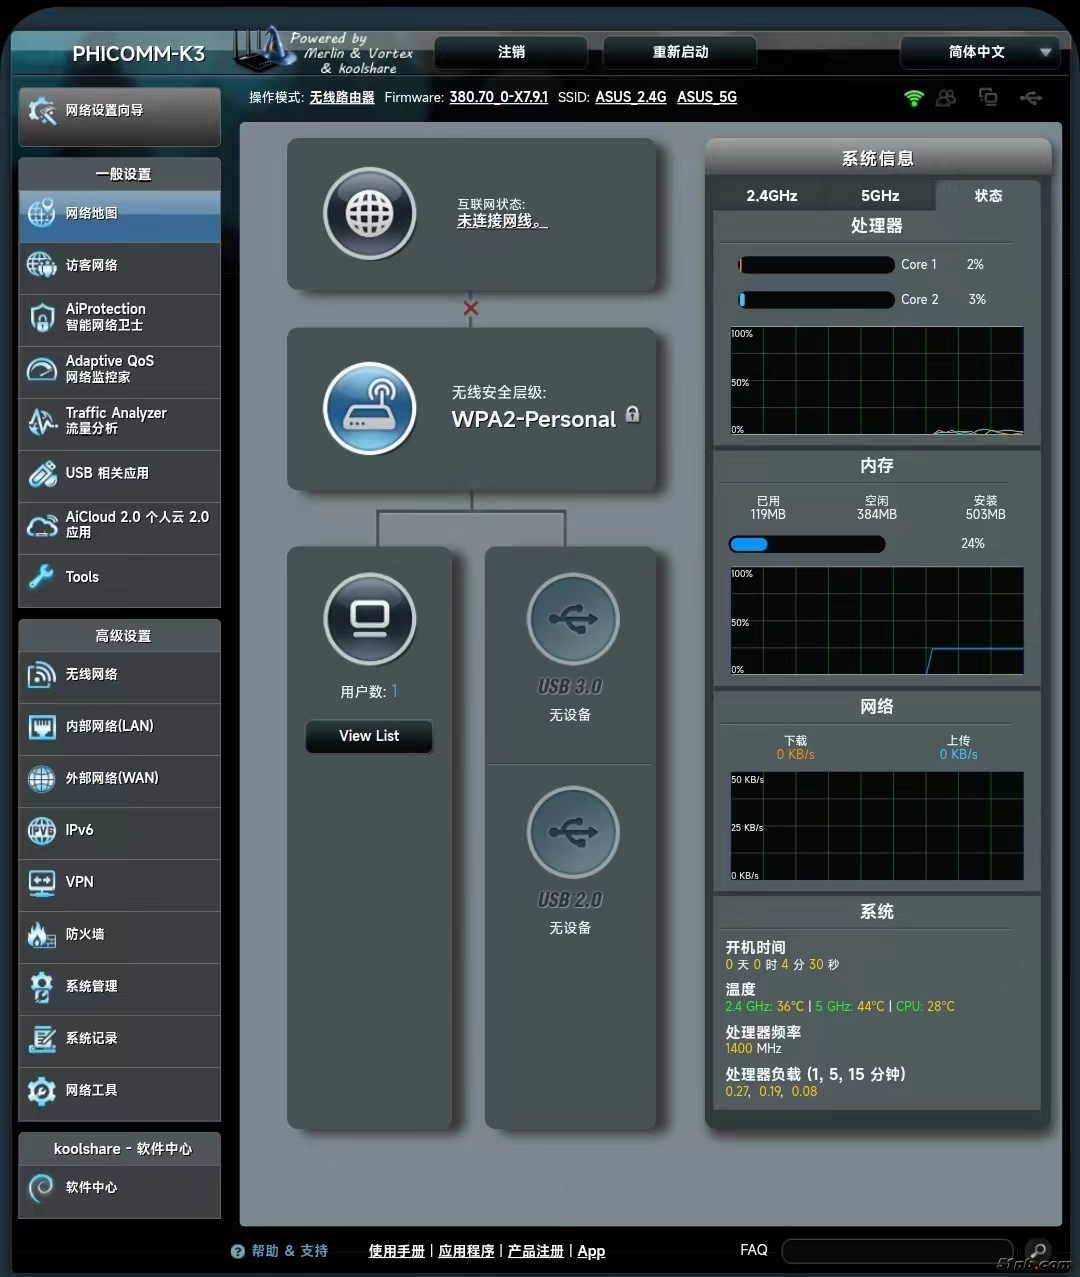Screen dimensions: 1080x1277
Task: Open 无线网络 wireless settings icon
Action: (x=41, y=675)
